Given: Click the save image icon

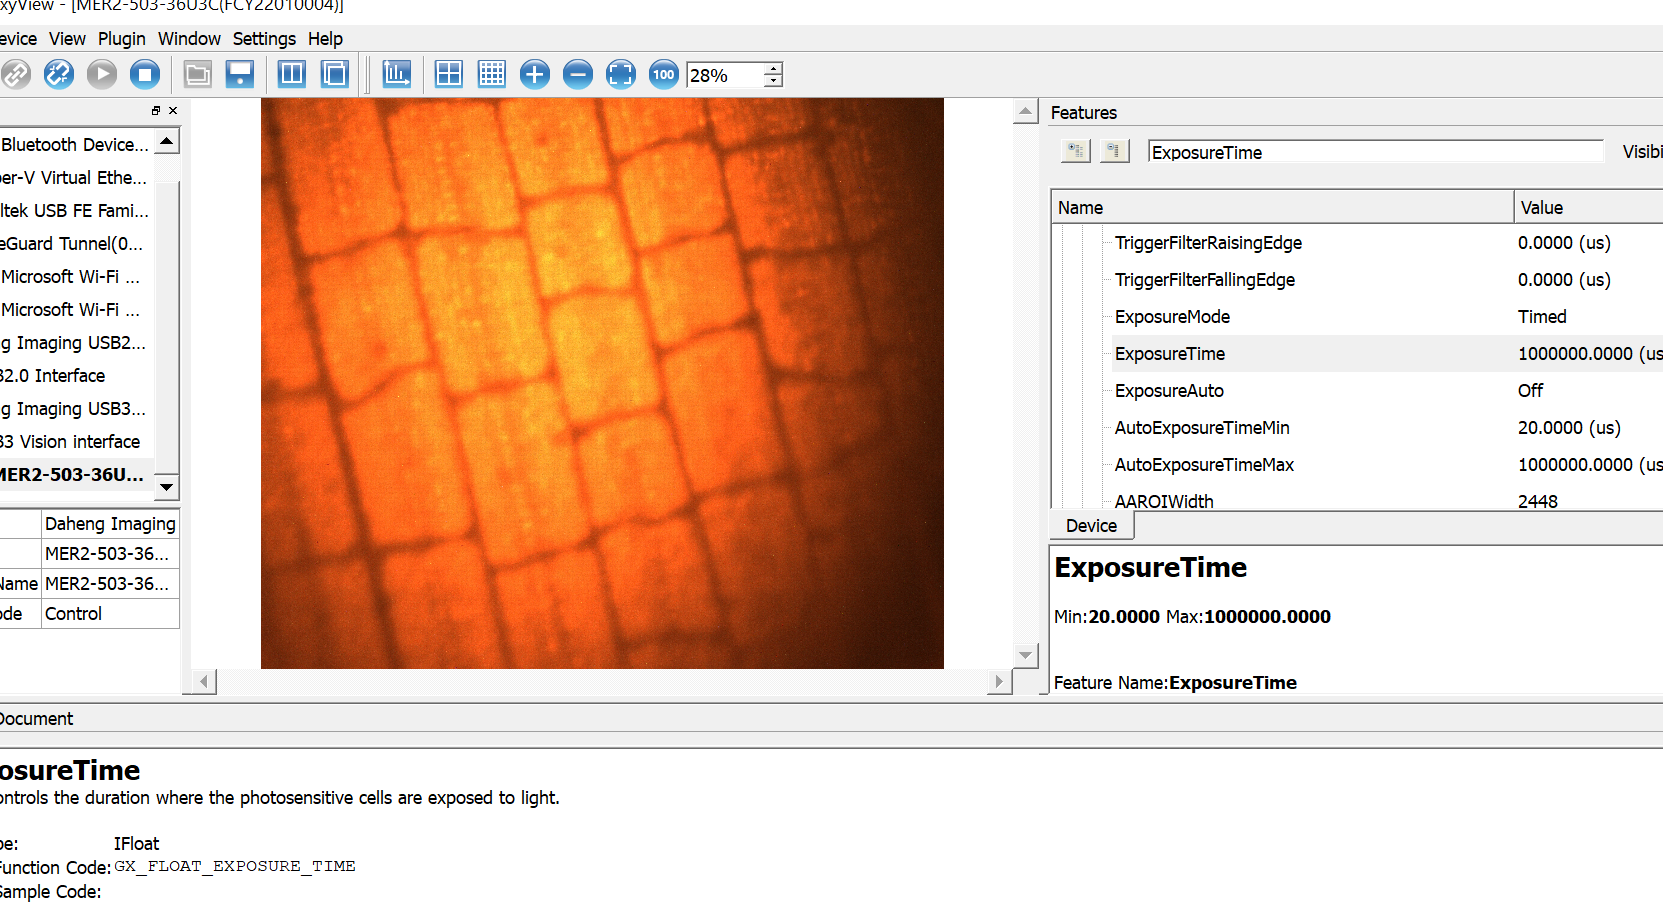Looking at the screenshot, I should pos(240,74).
